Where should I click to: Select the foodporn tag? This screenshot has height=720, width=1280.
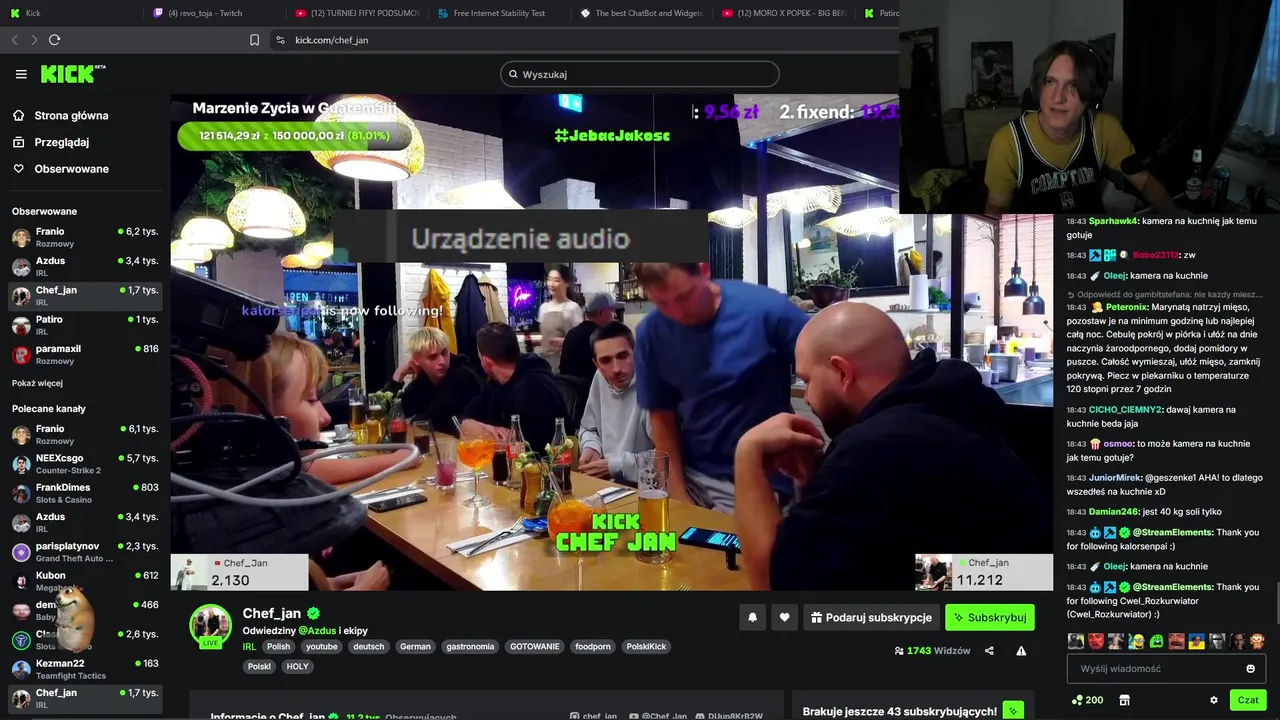[593, 647]
